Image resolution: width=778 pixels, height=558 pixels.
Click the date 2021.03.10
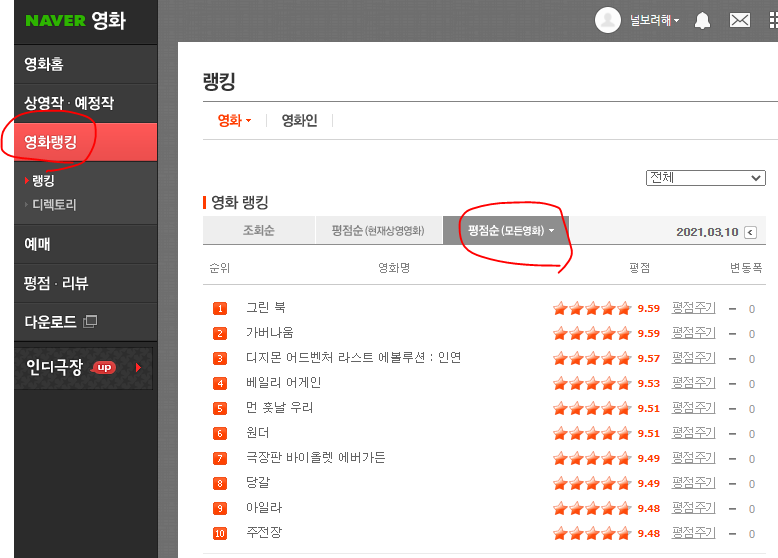click(x=707, y=232)
